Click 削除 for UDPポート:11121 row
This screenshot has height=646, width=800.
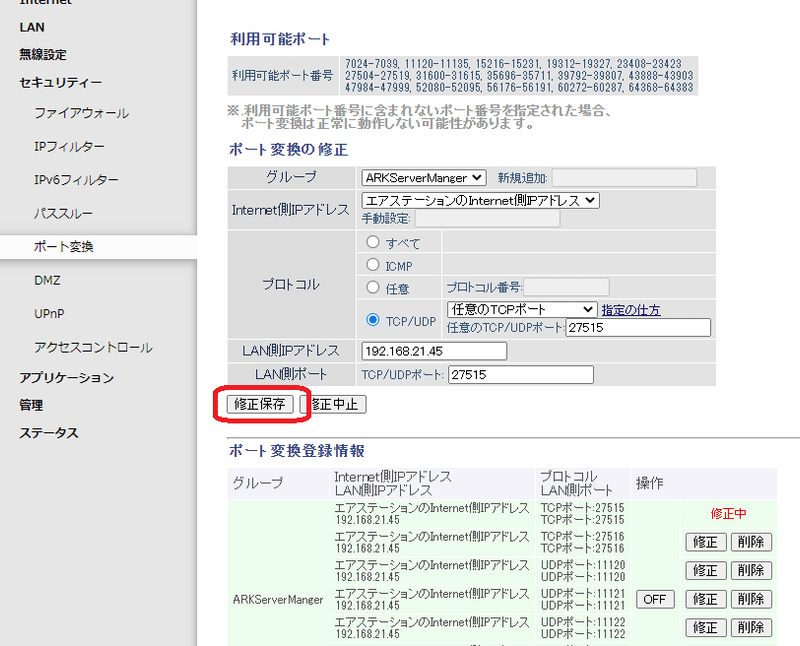click(x=751, y=599)
